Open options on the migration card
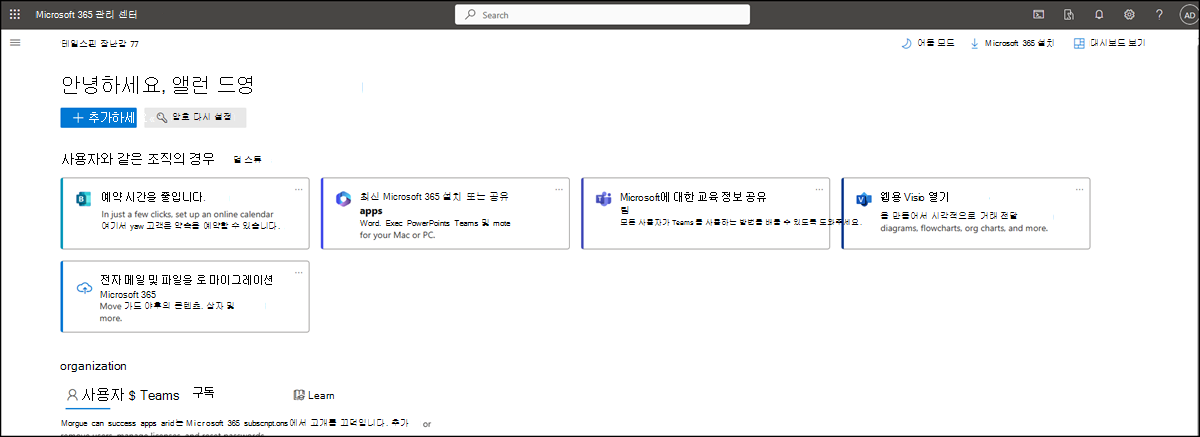Viewport: 1200px width, 437px height. [x=298, y=271]
